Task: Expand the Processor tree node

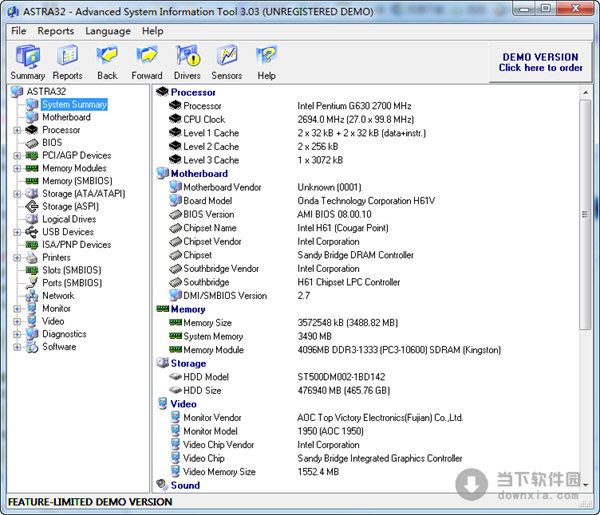Action: click(17, 130)
